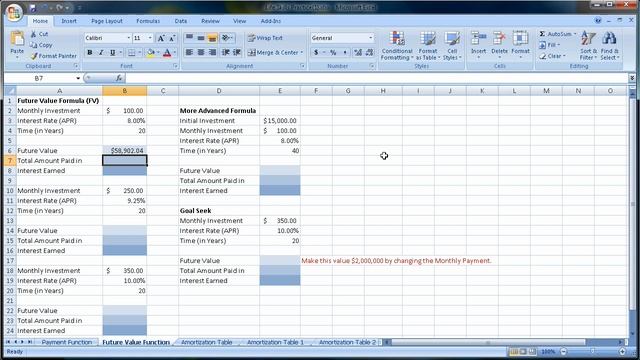Open Conditional Formatting
Screen dimensions: 640x360
coord(397,46)
